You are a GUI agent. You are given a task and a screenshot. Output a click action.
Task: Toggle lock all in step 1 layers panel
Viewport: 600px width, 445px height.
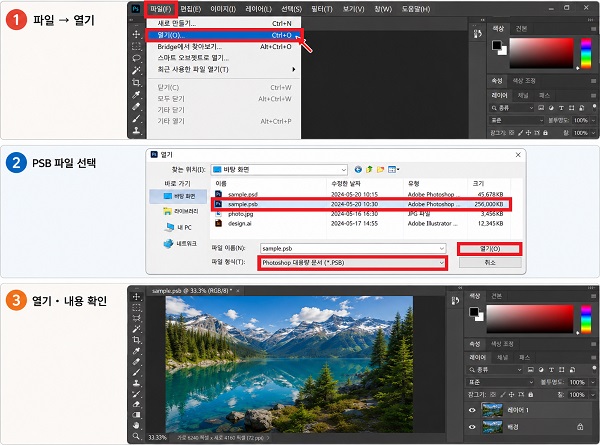point(545,133)
